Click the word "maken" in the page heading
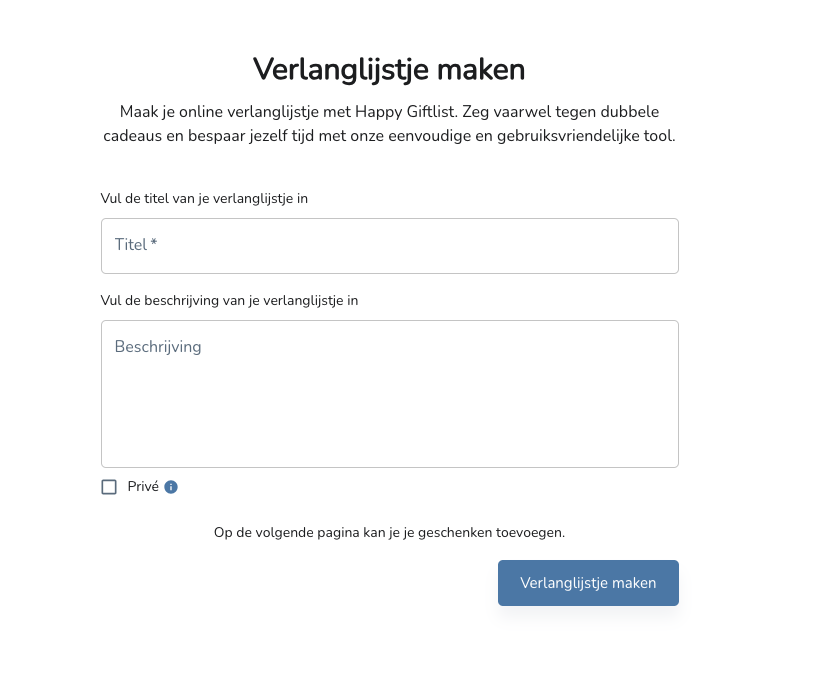Screen dimensions: 826x698 click(486, 70)
